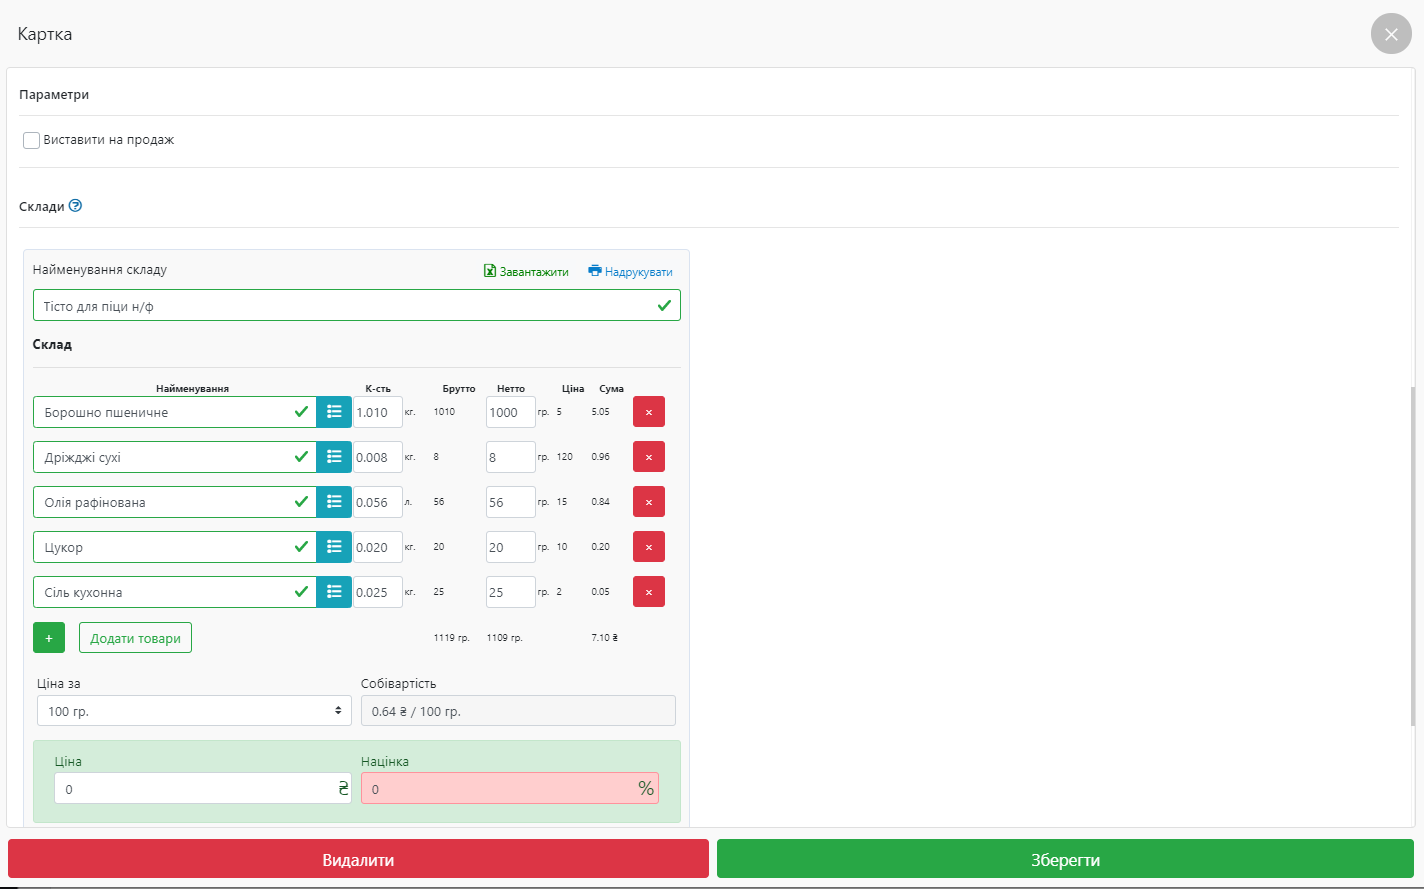Remove the Олія рафінована row
The height and width of the screenshot is (889, 1424).
[x=649, y=502]
